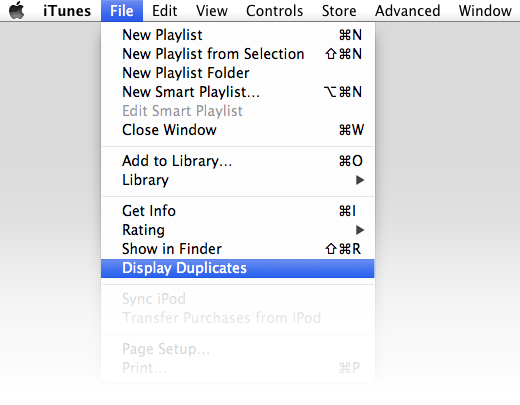Select Add to Library… entry
Image resolution: width=520 pixels, height=405 pixels.
238,161
